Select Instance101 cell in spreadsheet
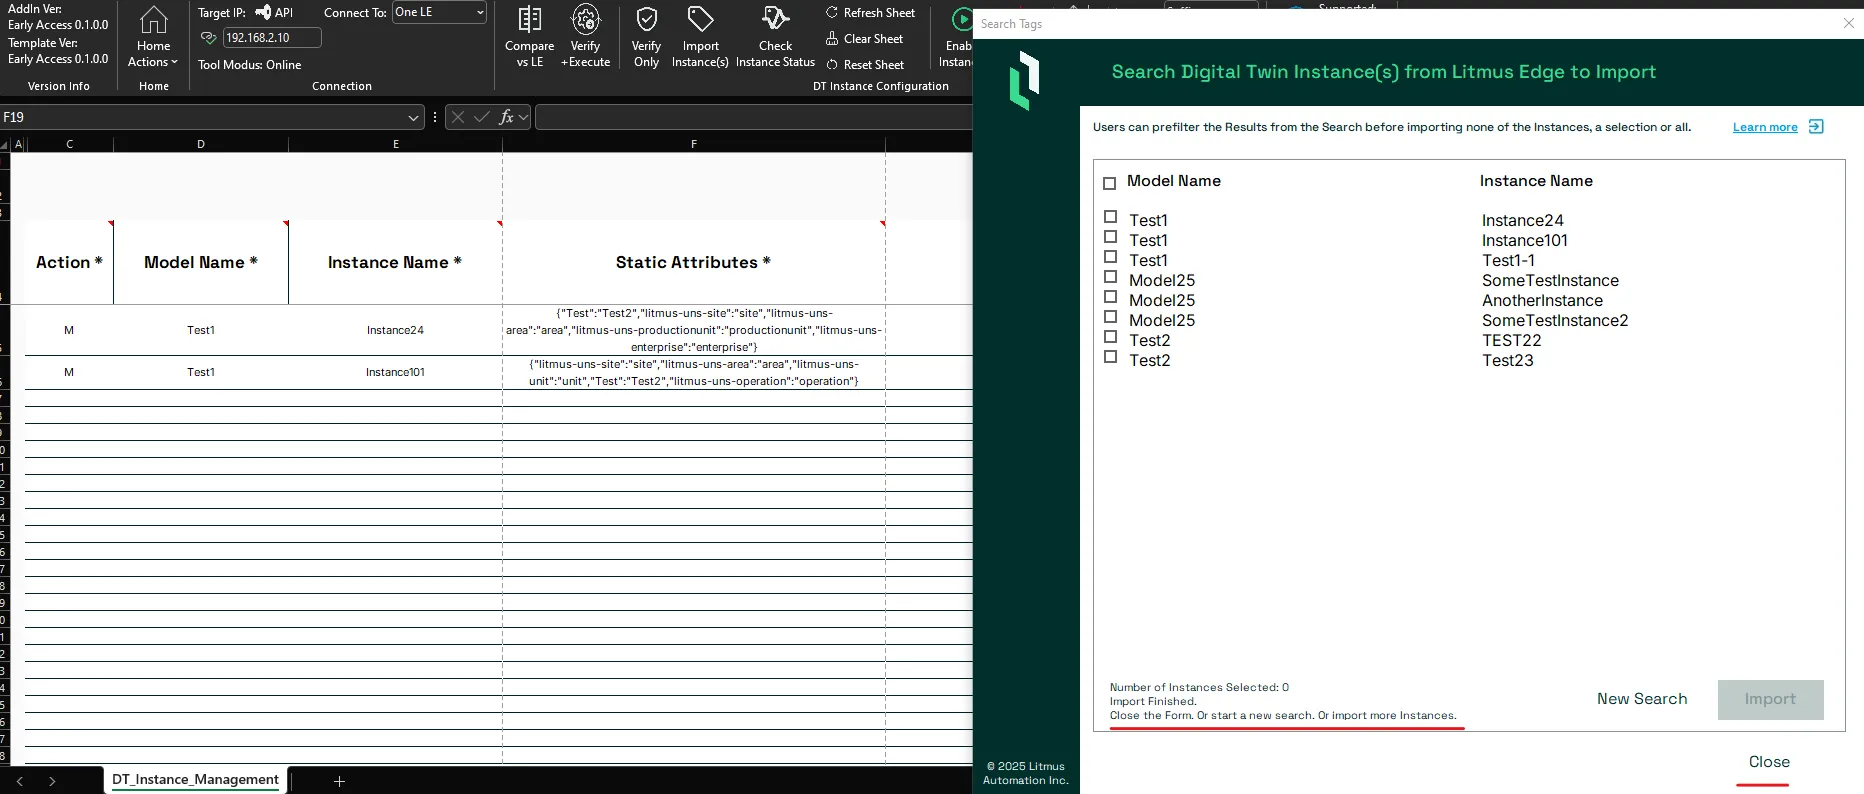Image resolution: width=1864 pixels, height=794 pixels. 395,372
